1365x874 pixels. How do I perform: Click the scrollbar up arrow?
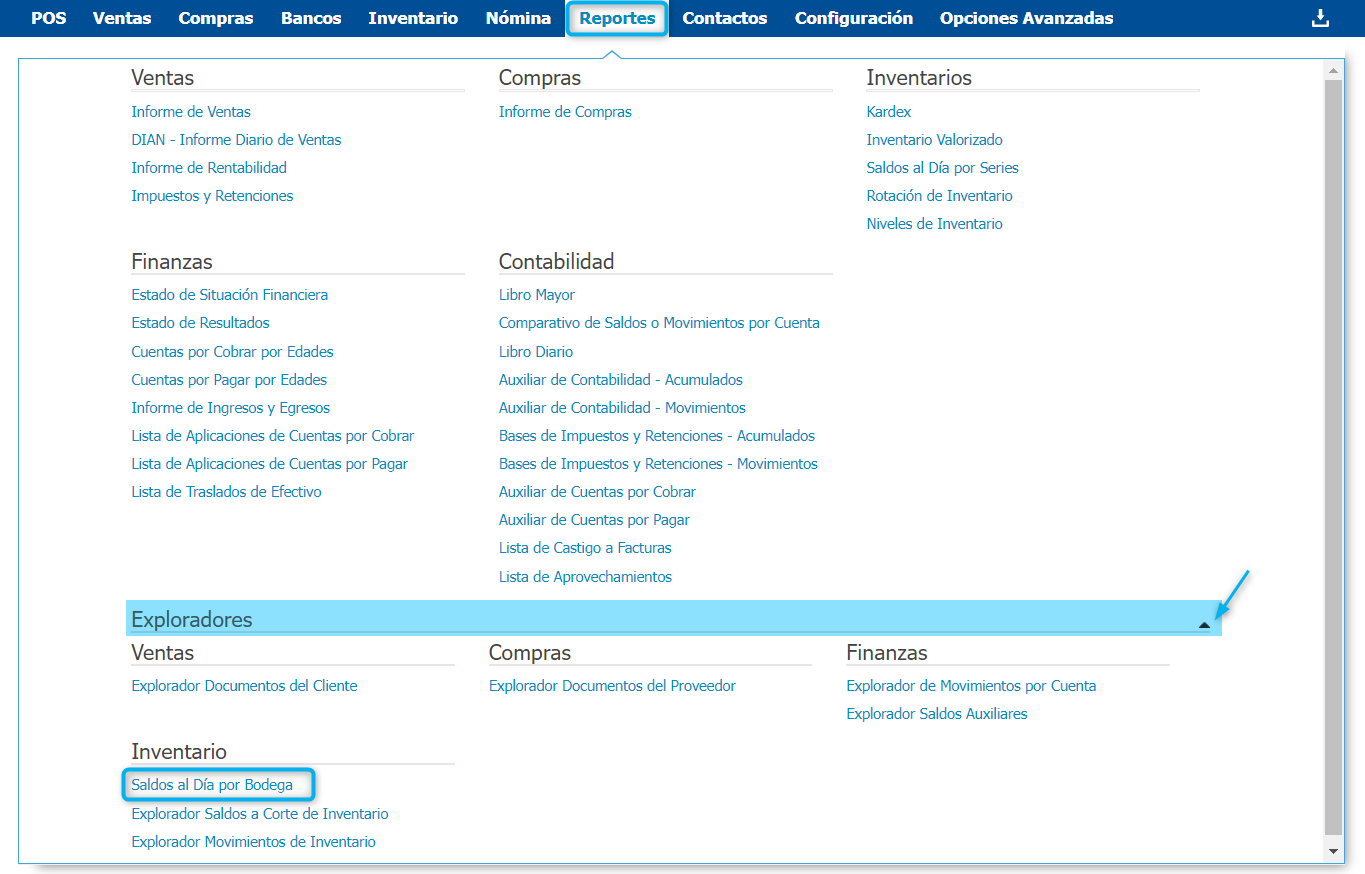pyautogui.click(x=1332, y=70)
